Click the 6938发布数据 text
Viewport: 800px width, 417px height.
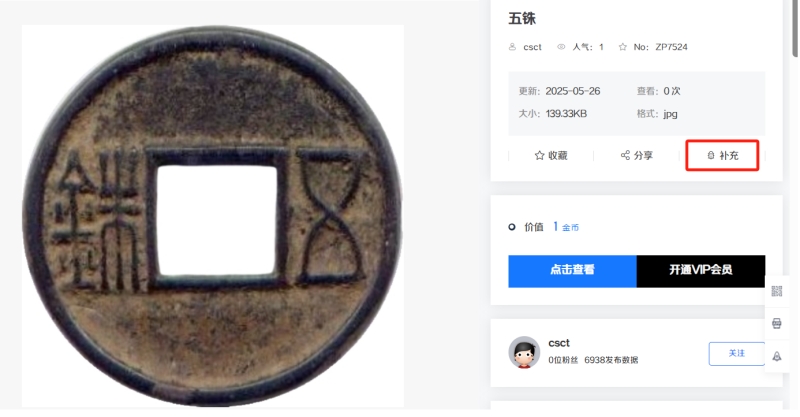[611, 360]
